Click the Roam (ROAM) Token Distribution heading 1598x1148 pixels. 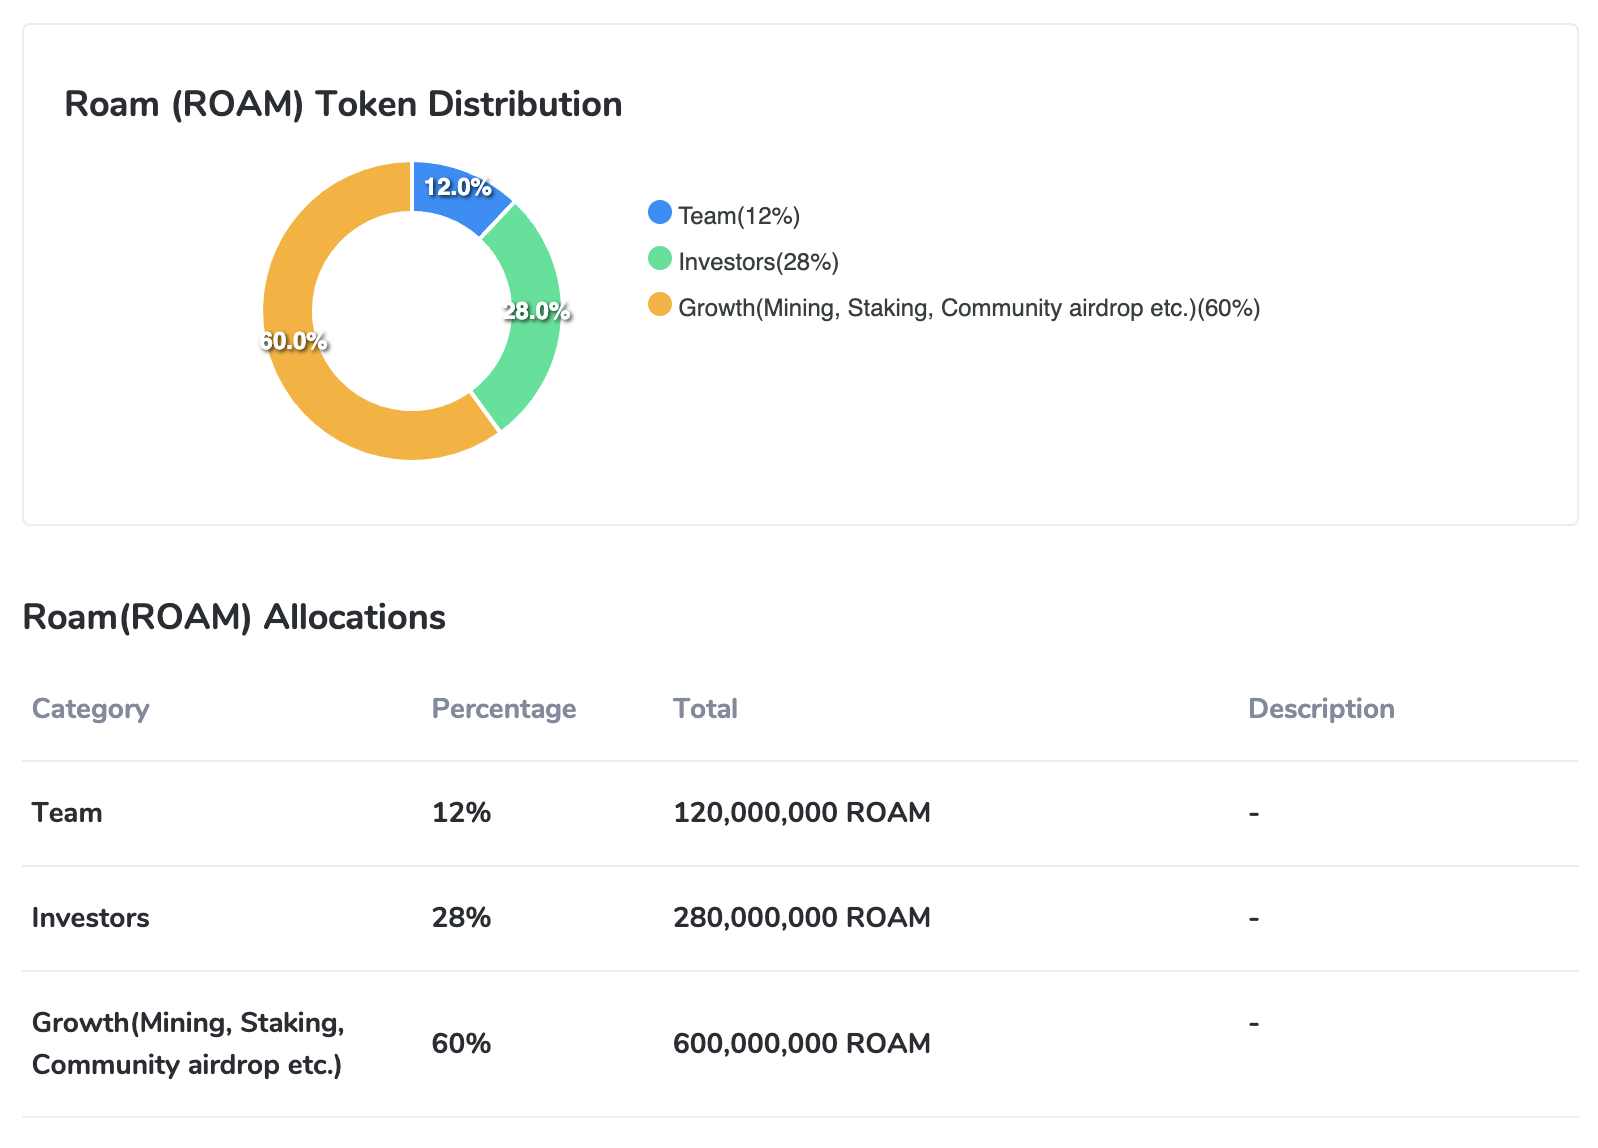(343, 104)
